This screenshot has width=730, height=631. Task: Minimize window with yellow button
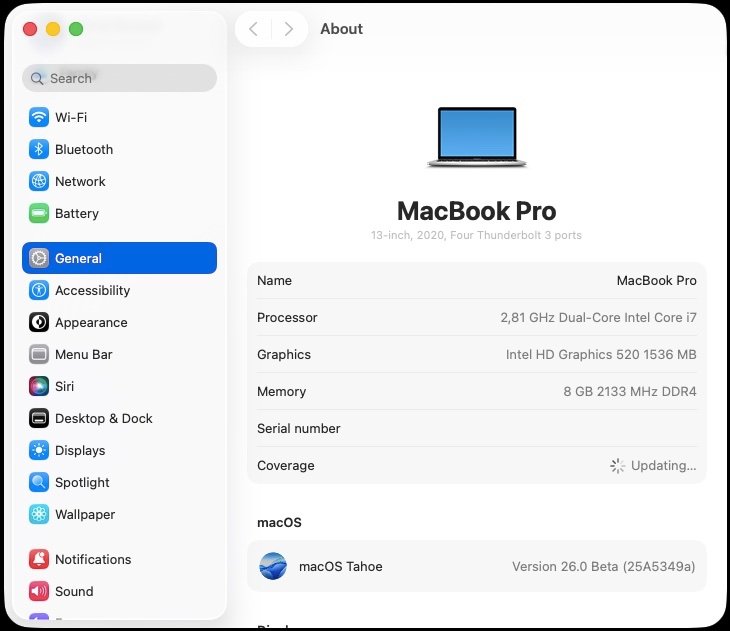(53, 29)
